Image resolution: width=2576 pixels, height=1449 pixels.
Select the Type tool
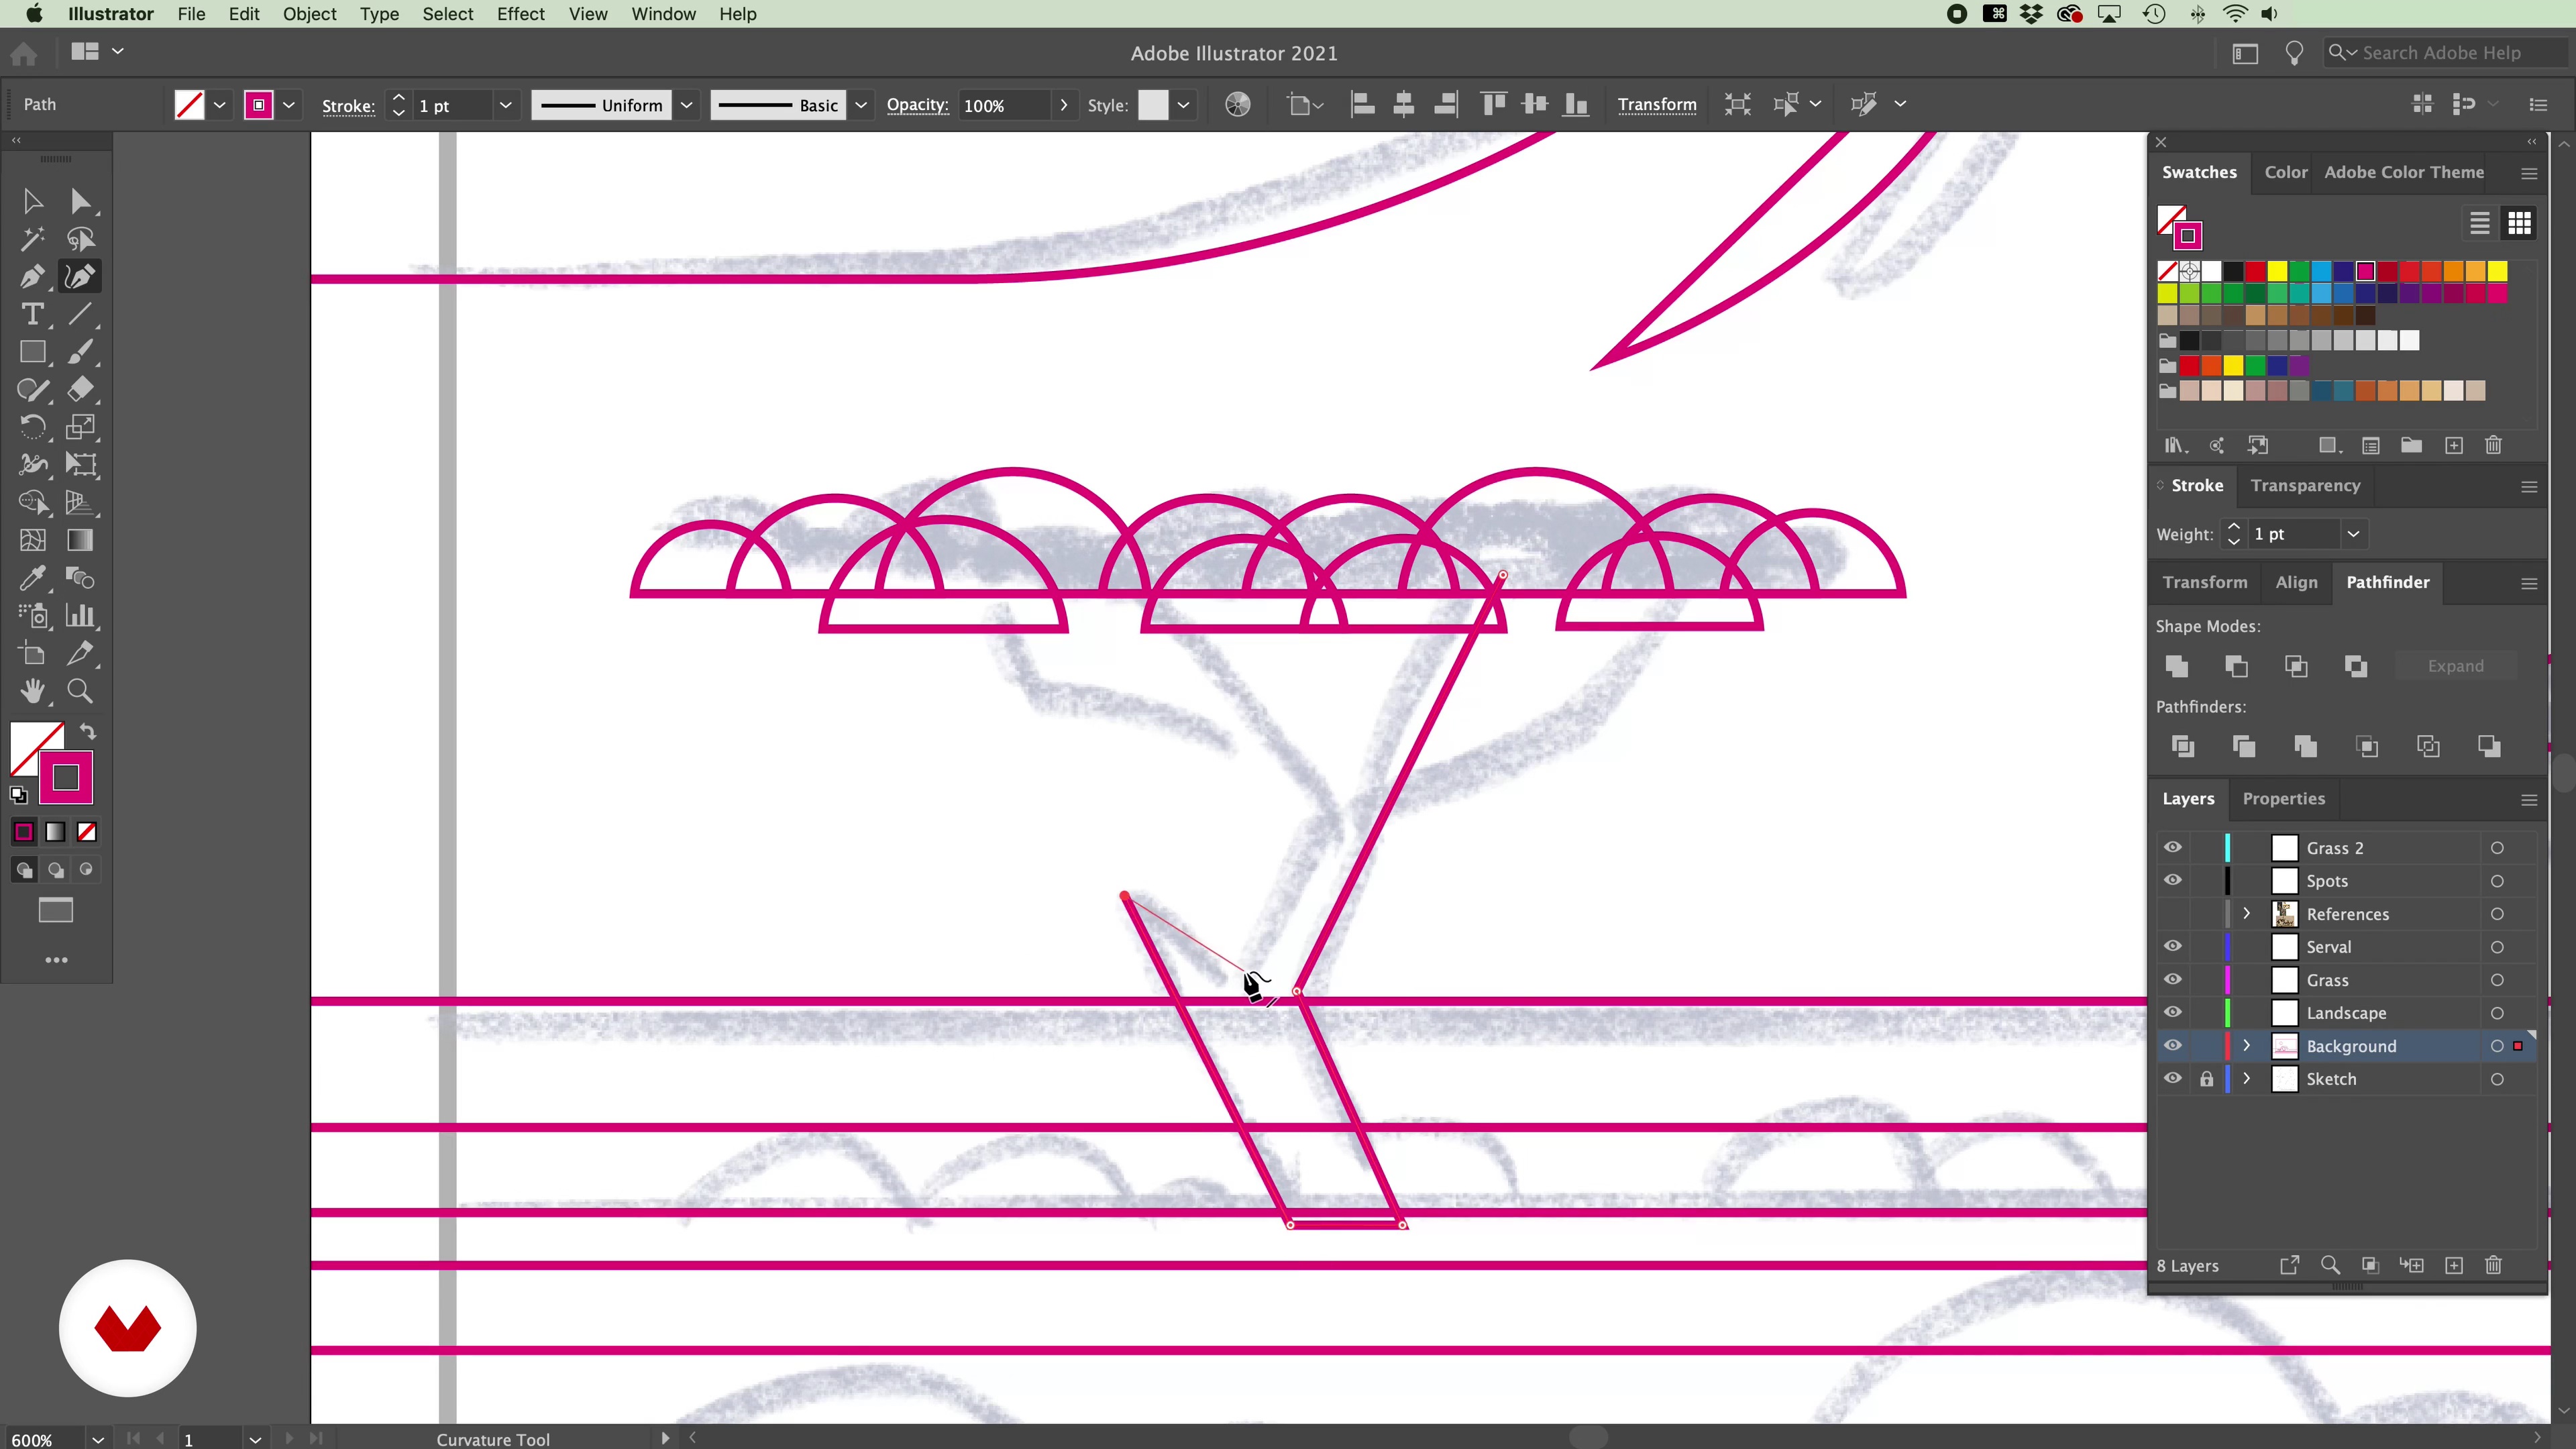[32, 314]
